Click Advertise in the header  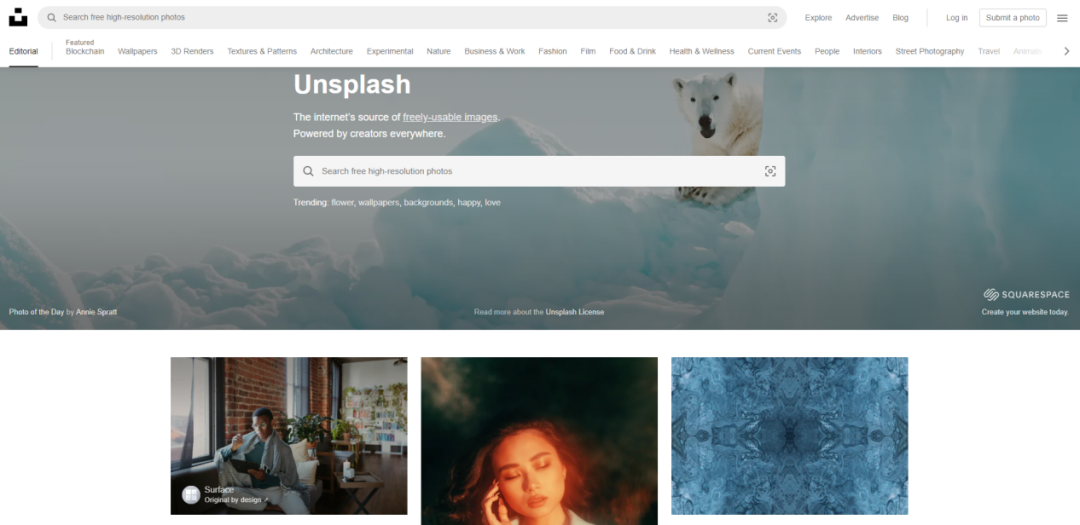click(862, 18)
